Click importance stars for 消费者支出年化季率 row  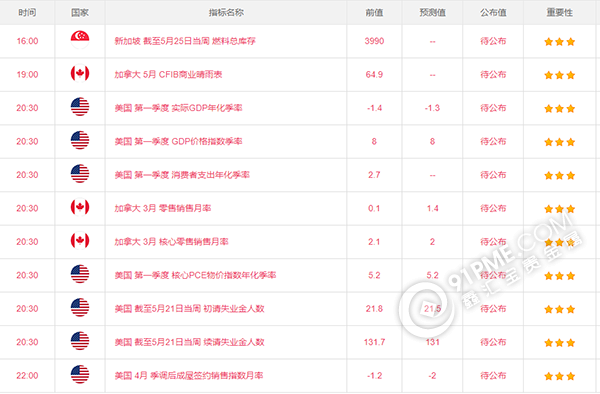[559, 176]
